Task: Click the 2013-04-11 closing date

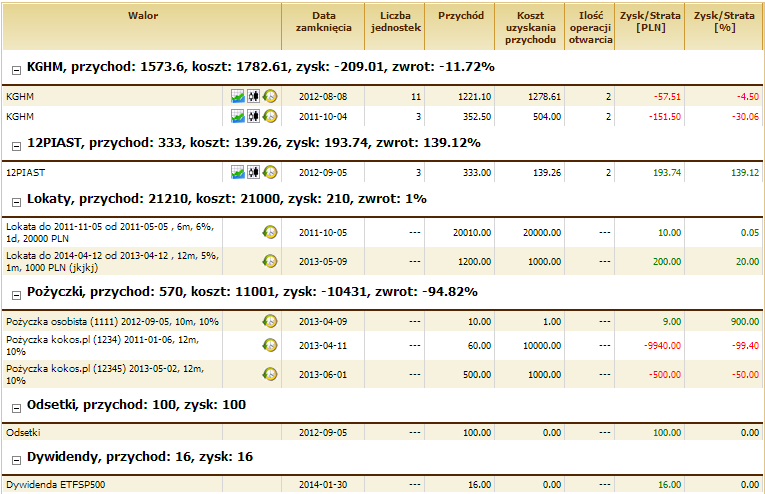Action: [x=323, y=345]
